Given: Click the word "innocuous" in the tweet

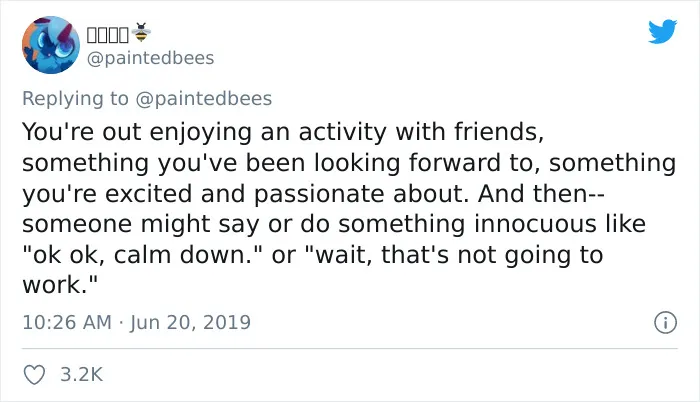Looking at the screenshot, I should pyautogui.click(x=535, y=224).
